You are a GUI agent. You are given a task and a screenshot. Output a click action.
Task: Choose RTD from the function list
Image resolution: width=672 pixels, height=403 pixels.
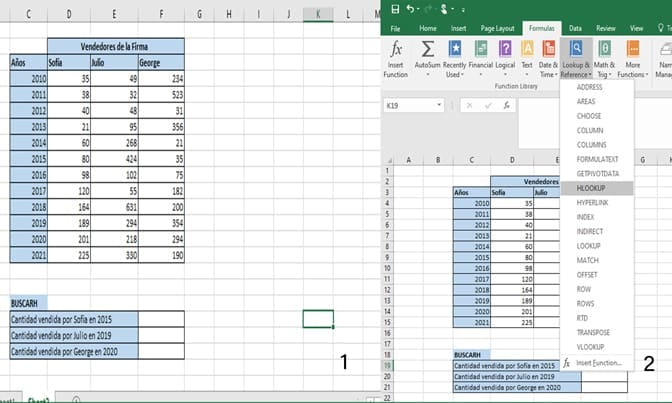pos(597,318)
